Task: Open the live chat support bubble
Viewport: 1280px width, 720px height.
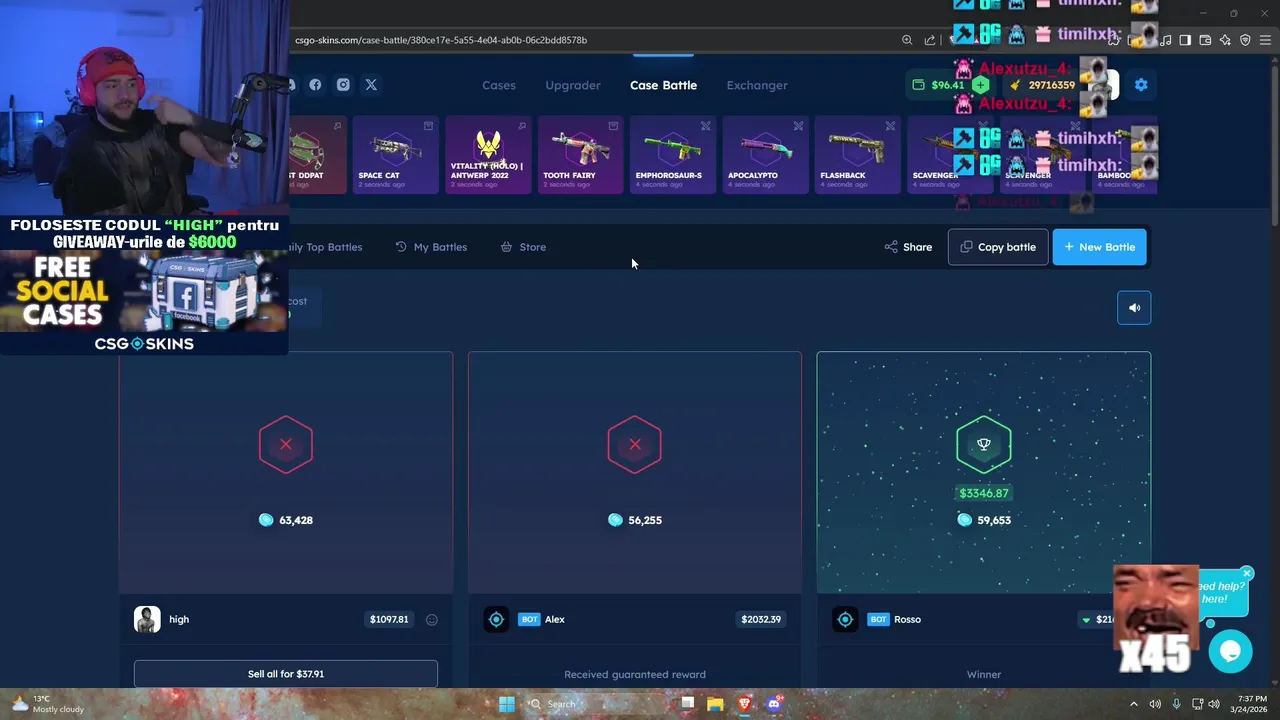Action: (x=1230, y=652)
